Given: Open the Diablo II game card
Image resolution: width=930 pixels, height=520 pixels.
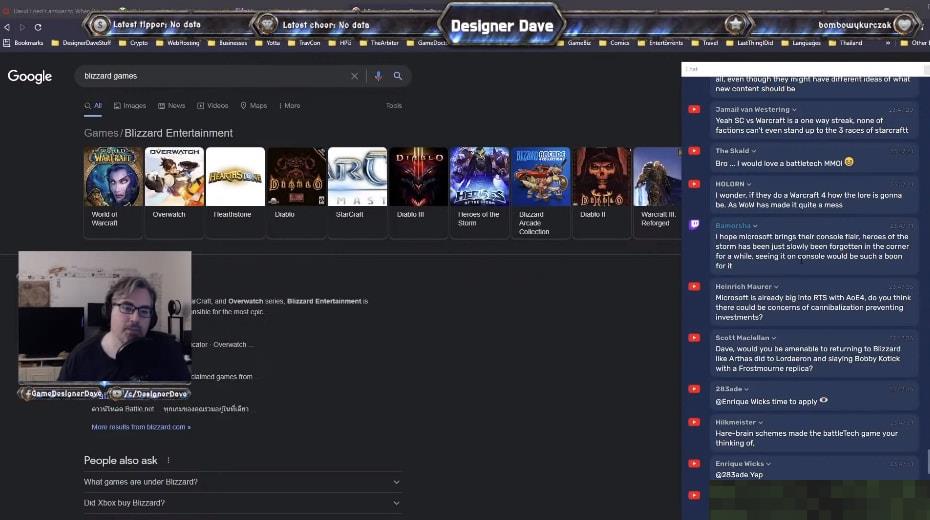Looking at the screenshot, I should [601, 192].
